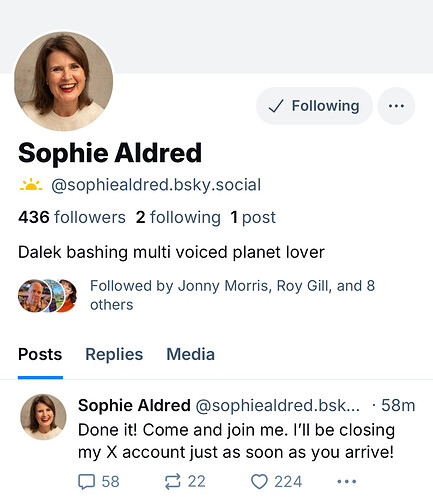Open the 436 followers list
This screenshot has width=433, height=500.
coord(72,217)
